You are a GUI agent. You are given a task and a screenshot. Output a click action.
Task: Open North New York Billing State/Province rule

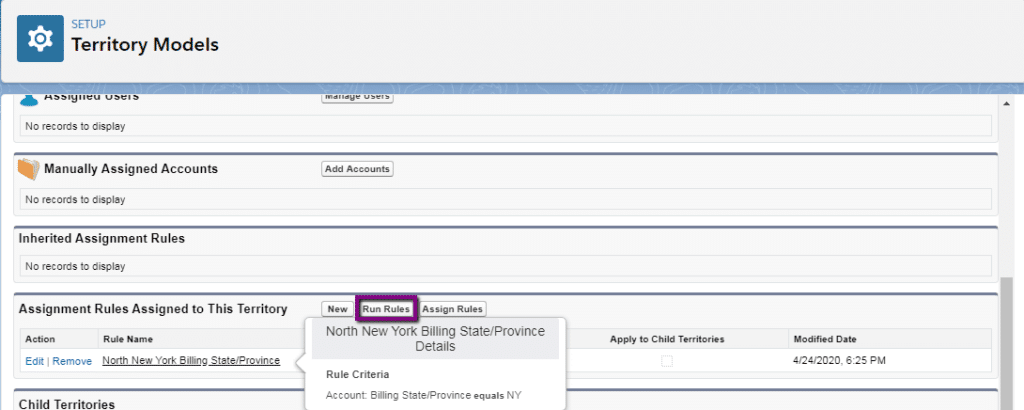tap(191, 360)
